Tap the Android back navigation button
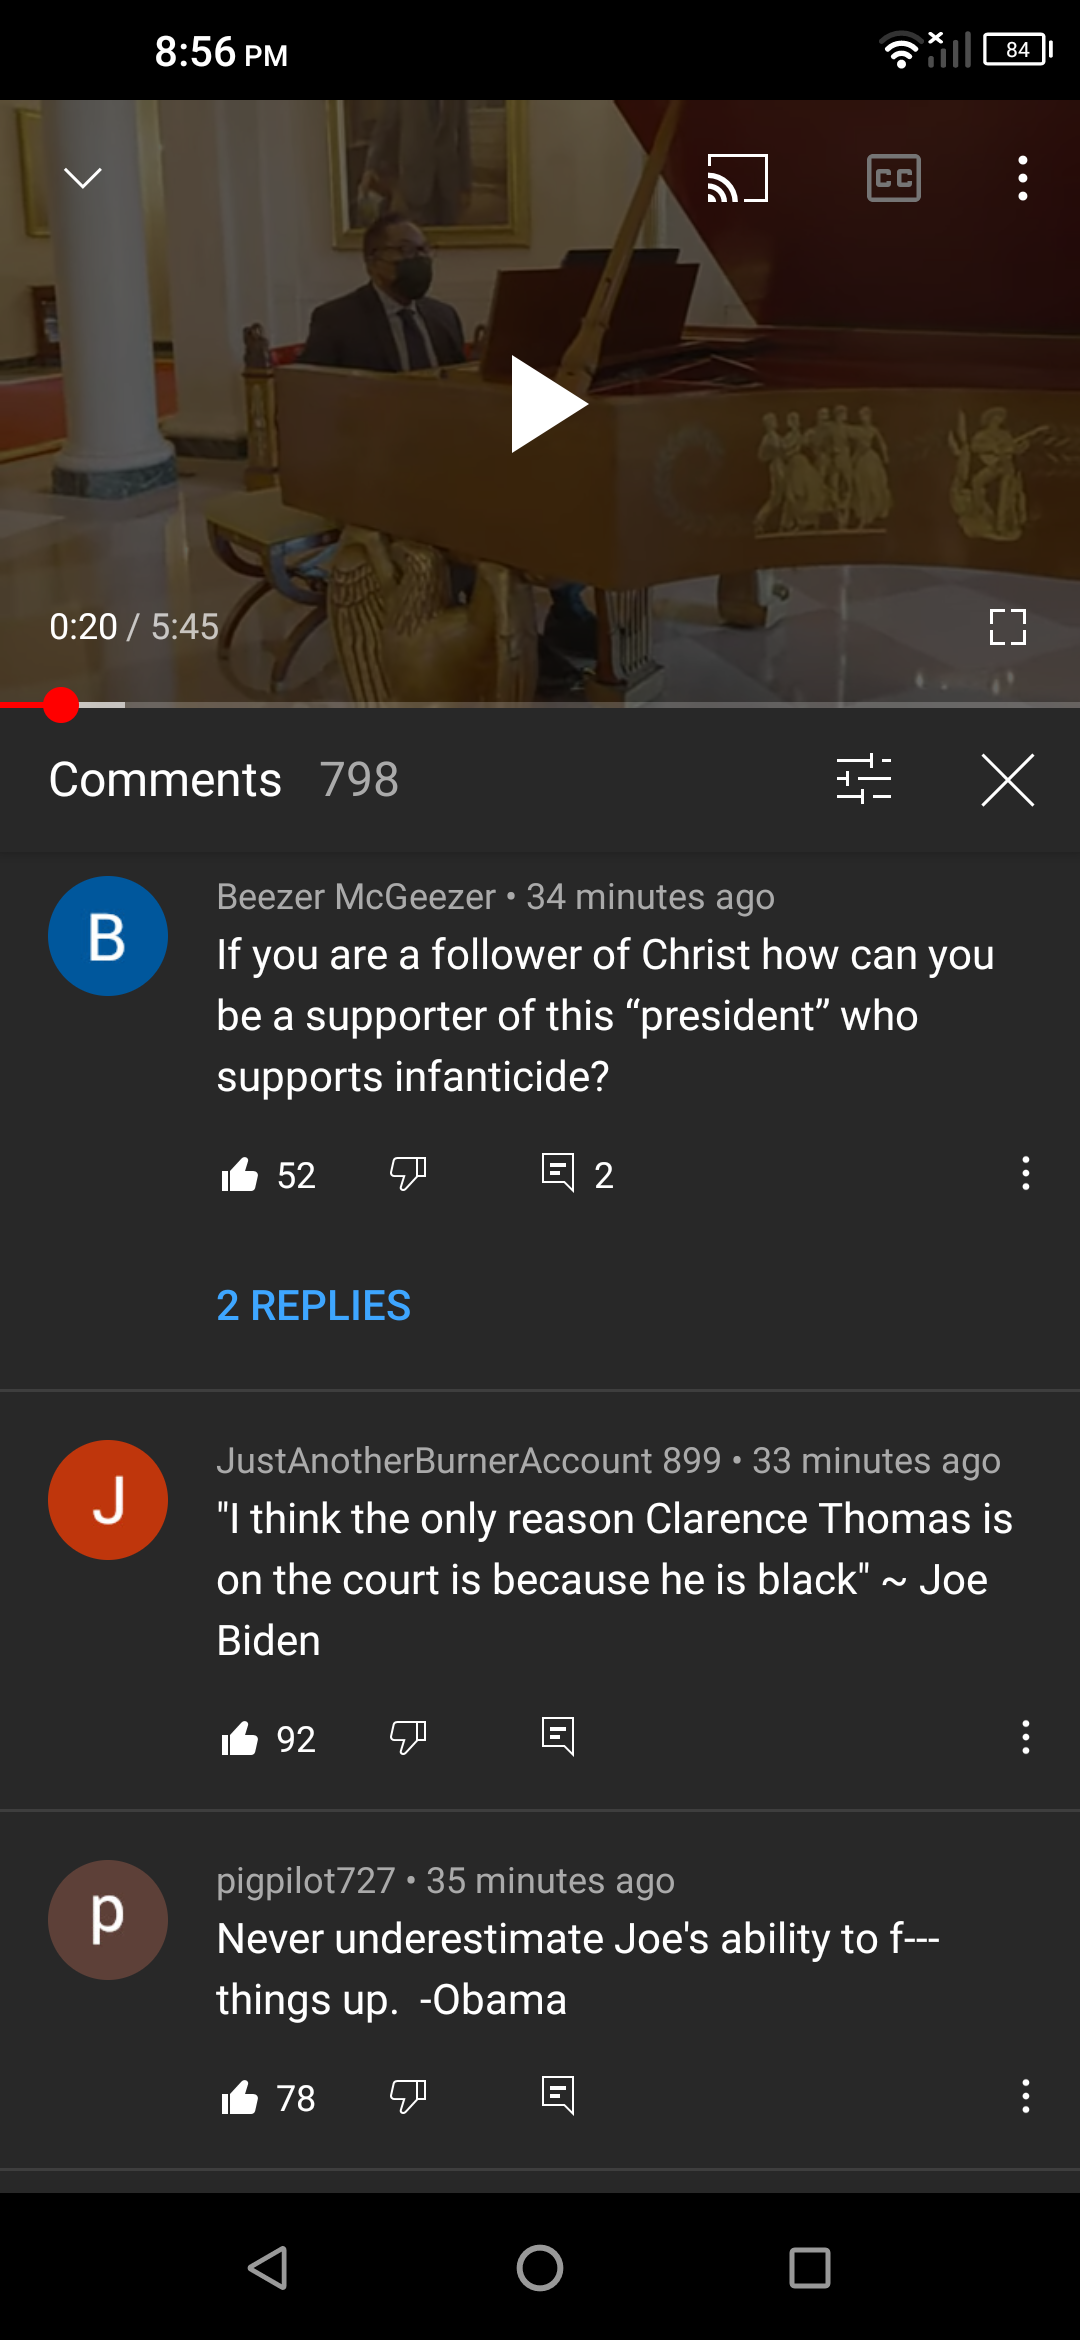Image resolution: width=1080 pixels, height=2340 pixels. coord(269,2267)
